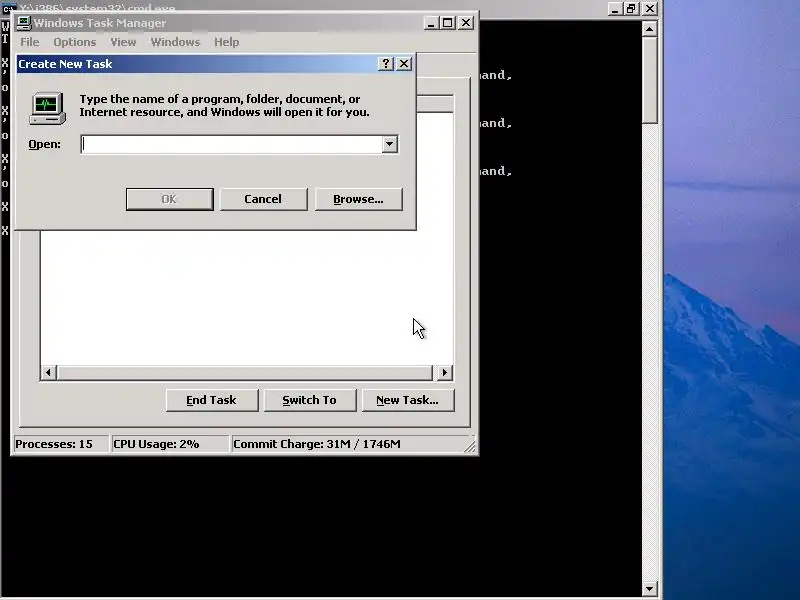
Task: Open the File menu in Task Manager
Action: tap(30, 42)
